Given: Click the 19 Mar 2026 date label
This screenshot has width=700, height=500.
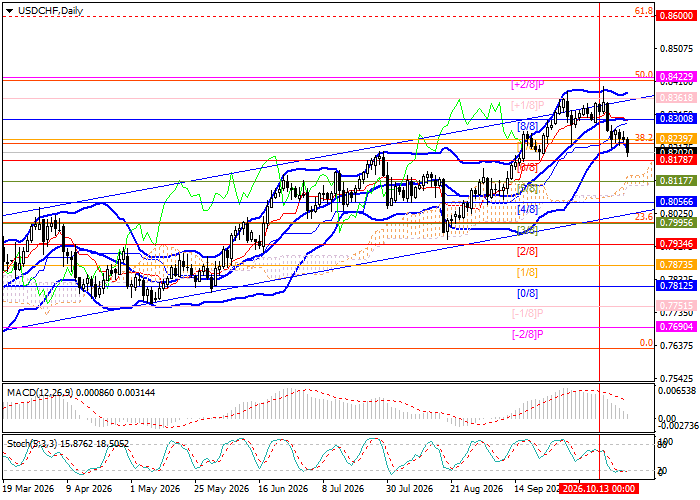Looking at the screenshot, I should [x=28, y=489].
